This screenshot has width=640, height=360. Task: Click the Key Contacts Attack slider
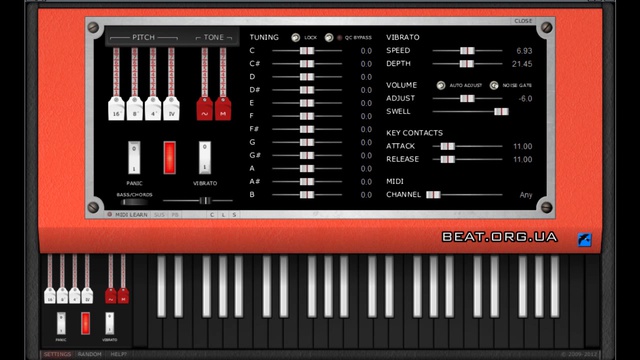[467, 146]
